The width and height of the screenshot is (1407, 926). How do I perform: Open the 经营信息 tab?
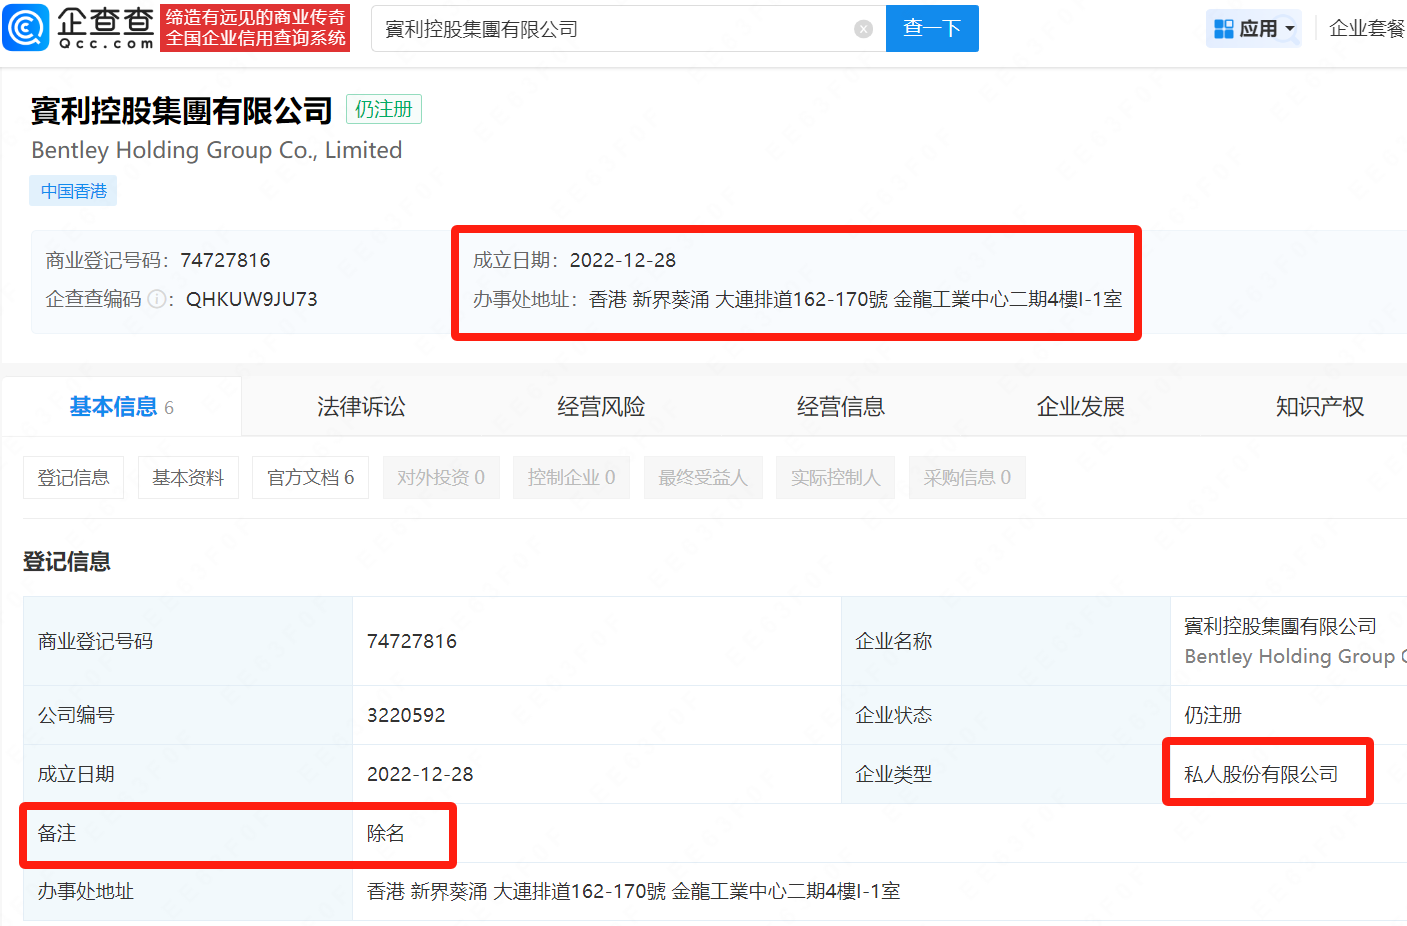[841, 407]
